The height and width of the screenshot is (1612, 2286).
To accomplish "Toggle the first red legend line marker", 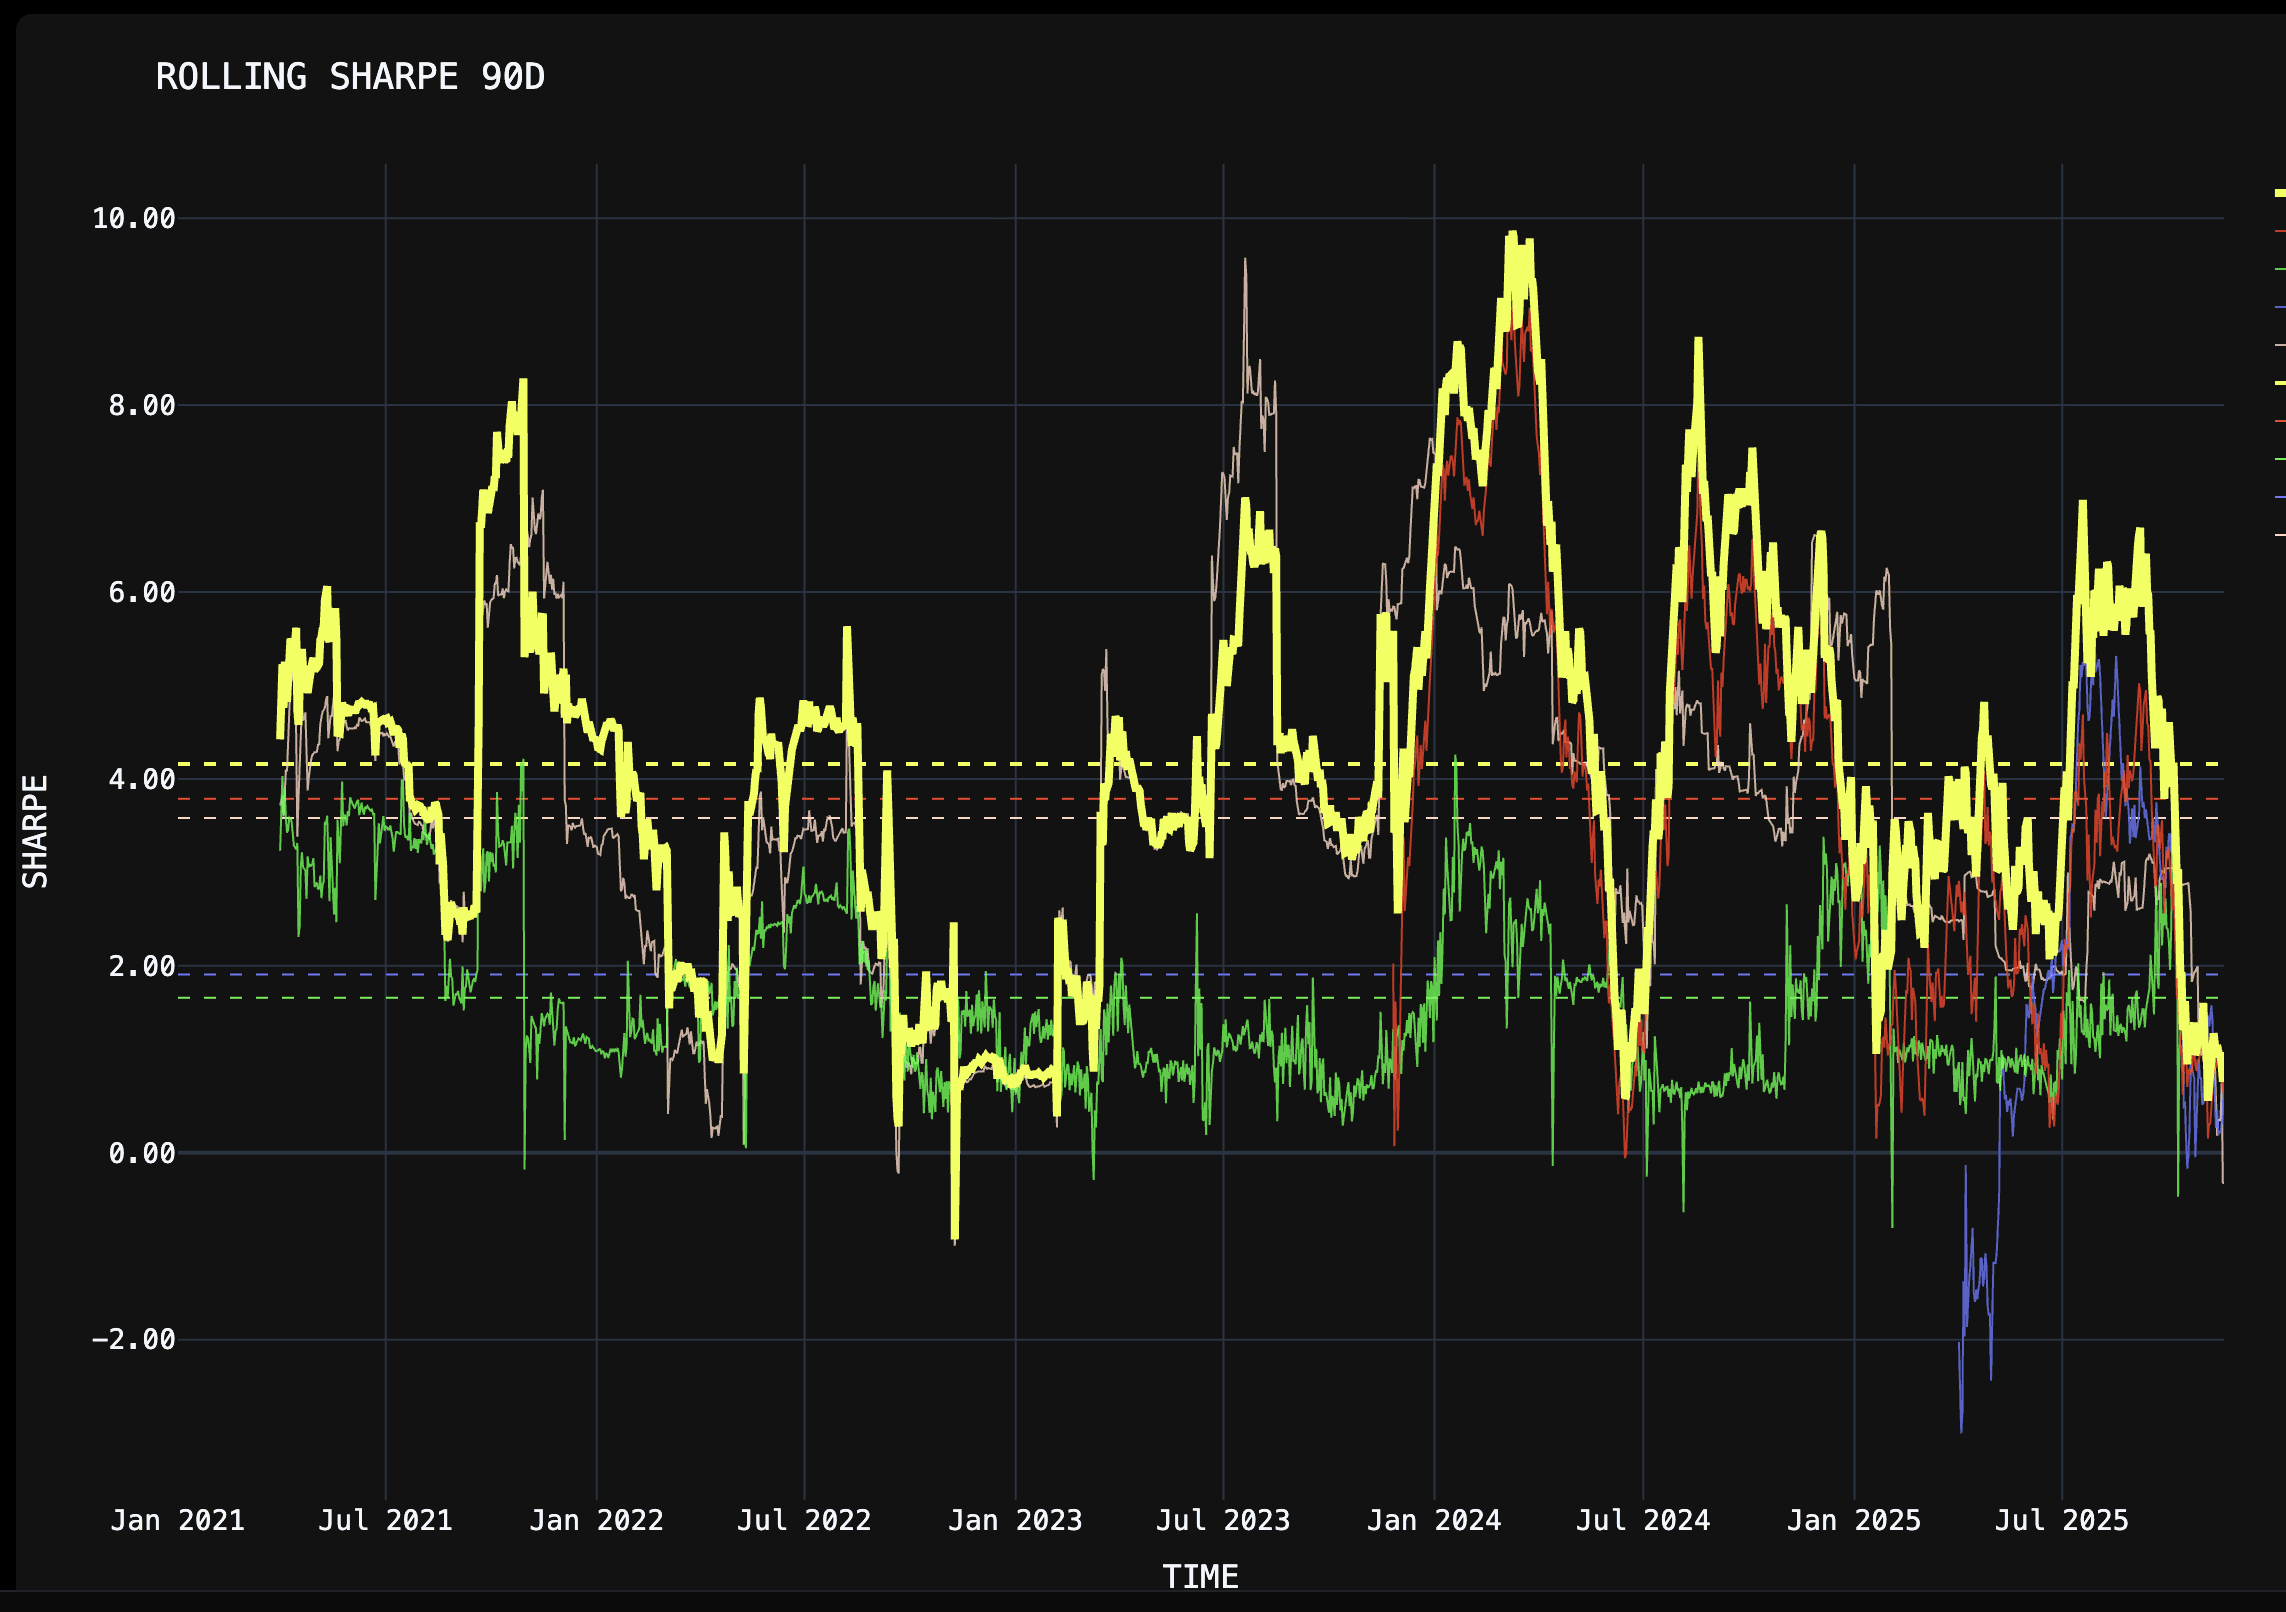I will pyautogui.click(x=2280, y=231).
